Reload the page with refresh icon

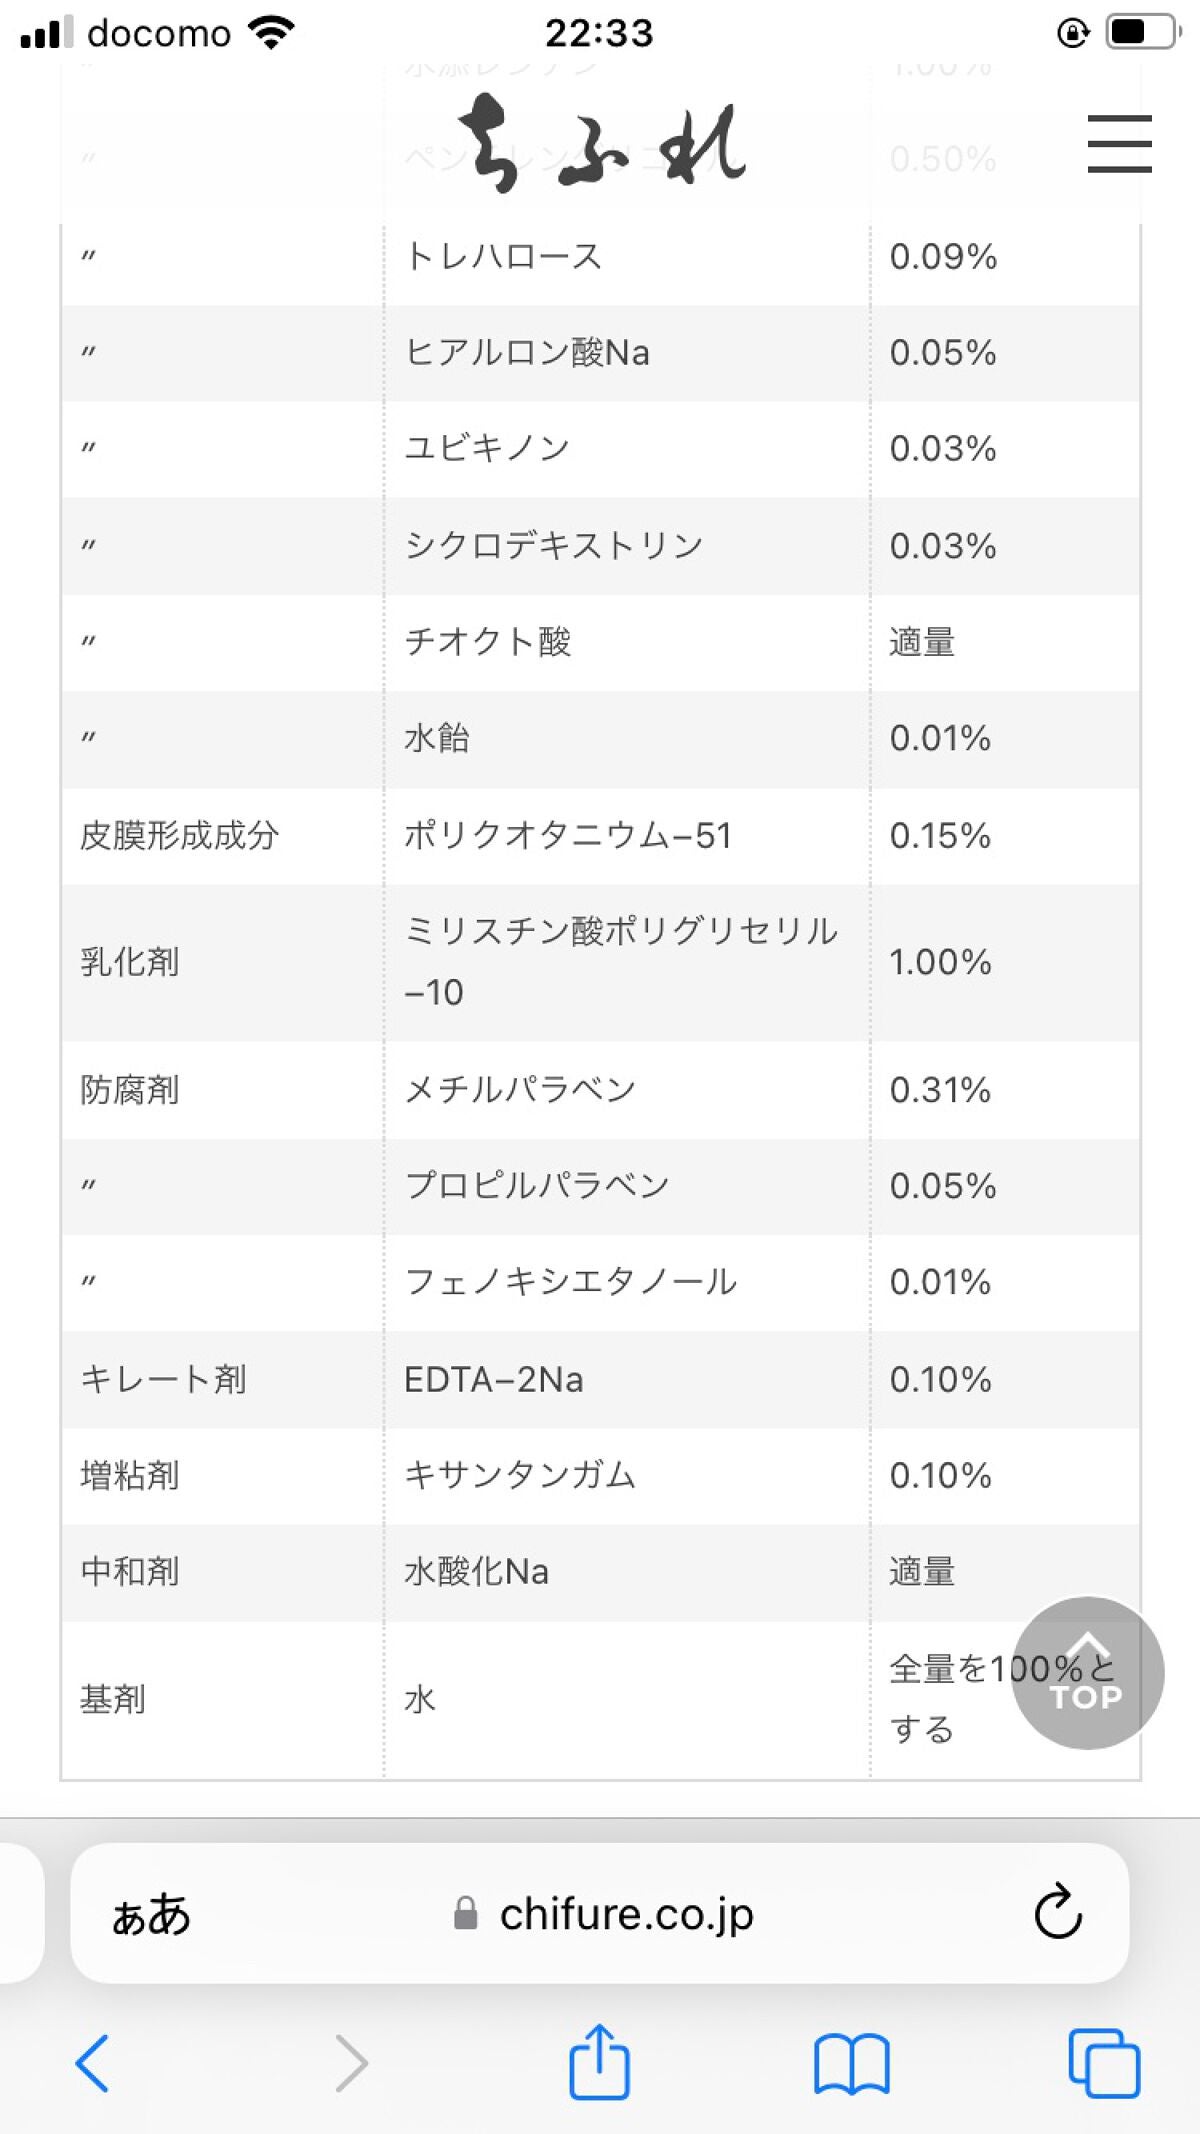[x=1057, y=1912]
